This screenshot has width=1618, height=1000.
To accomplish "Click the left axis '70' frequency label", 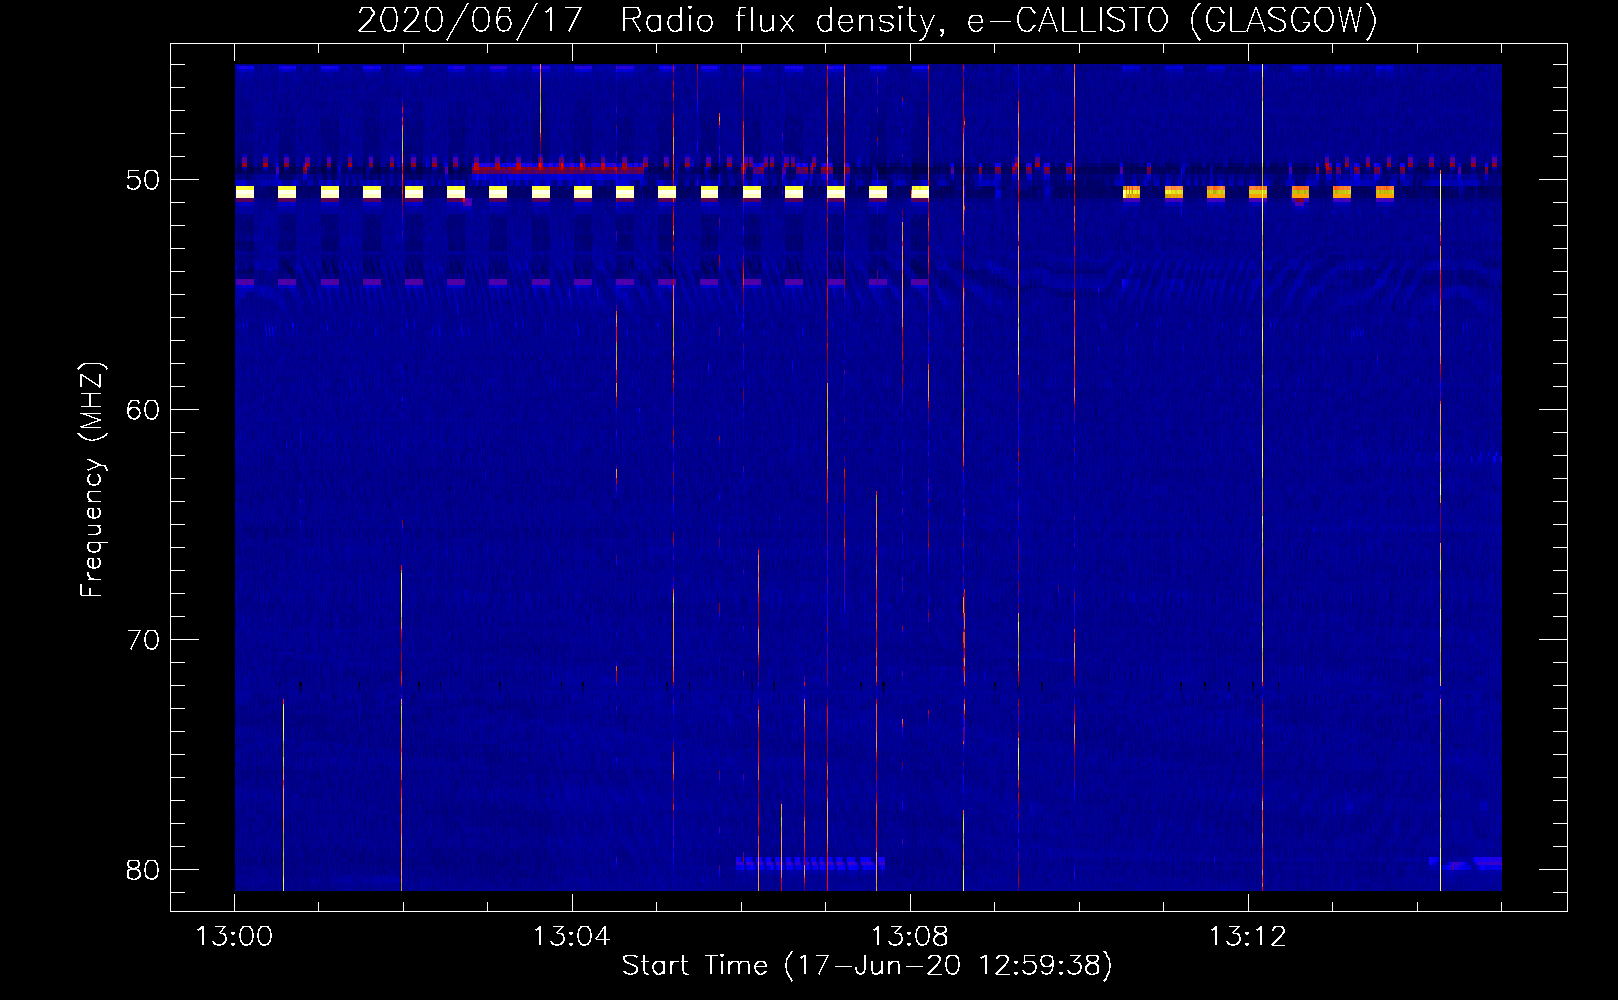I will click(143, 640).
